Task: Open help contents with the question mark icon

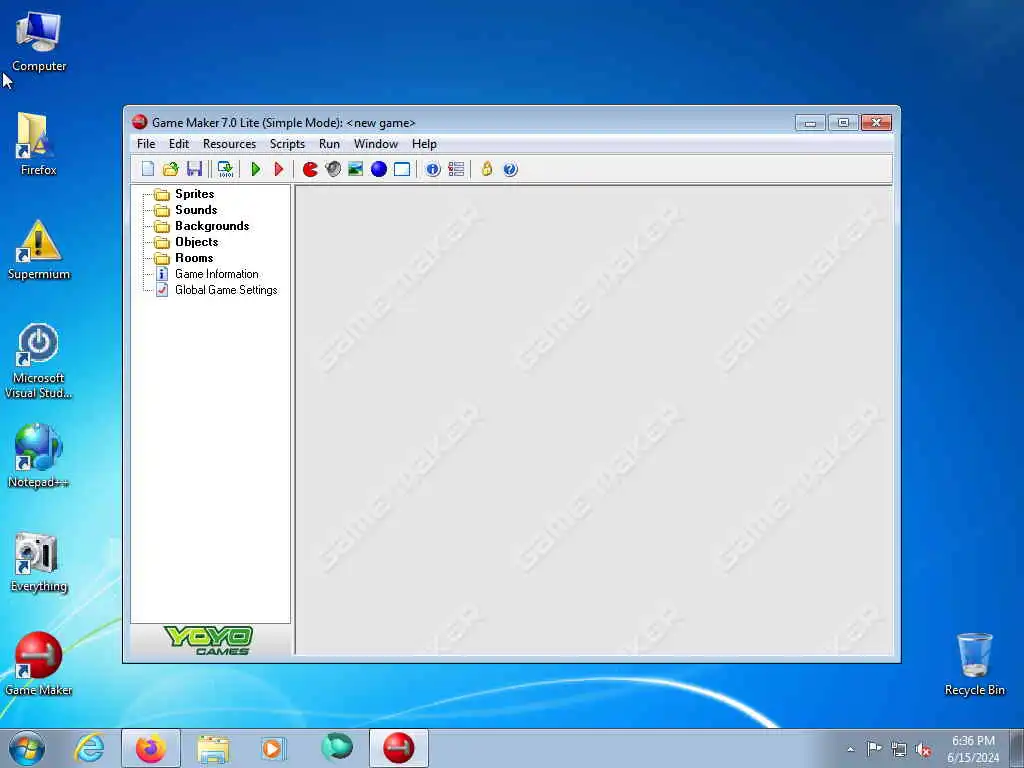Action: 510,169
